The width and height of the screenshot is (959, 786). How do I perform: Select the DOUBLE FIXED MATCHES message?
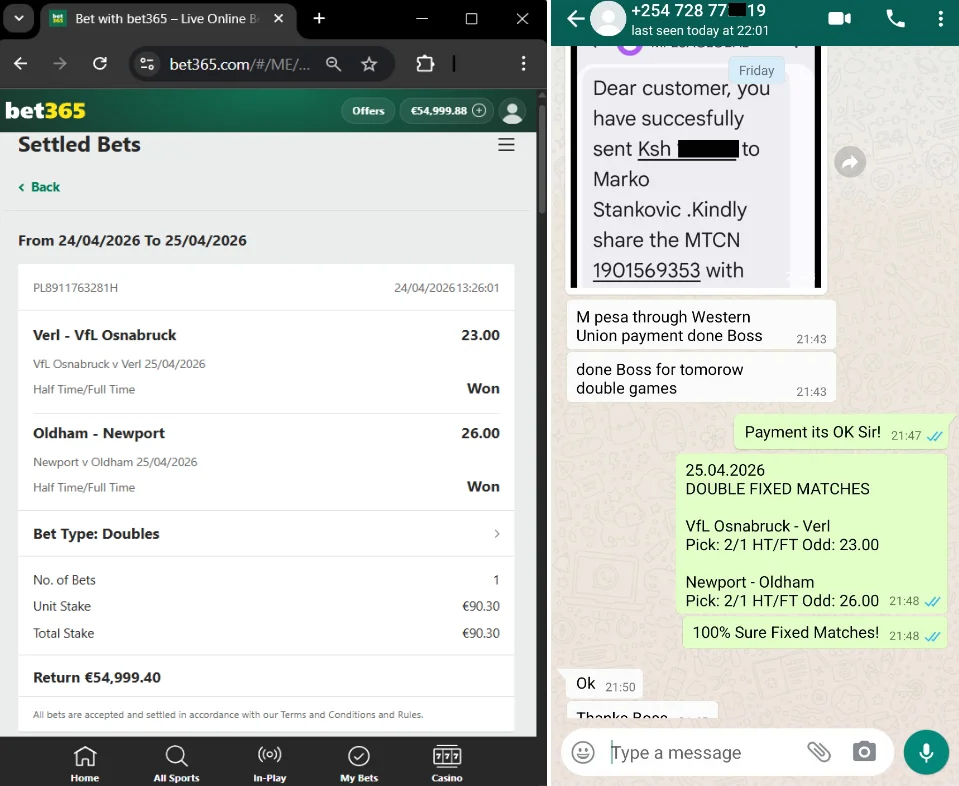point(812,534)
